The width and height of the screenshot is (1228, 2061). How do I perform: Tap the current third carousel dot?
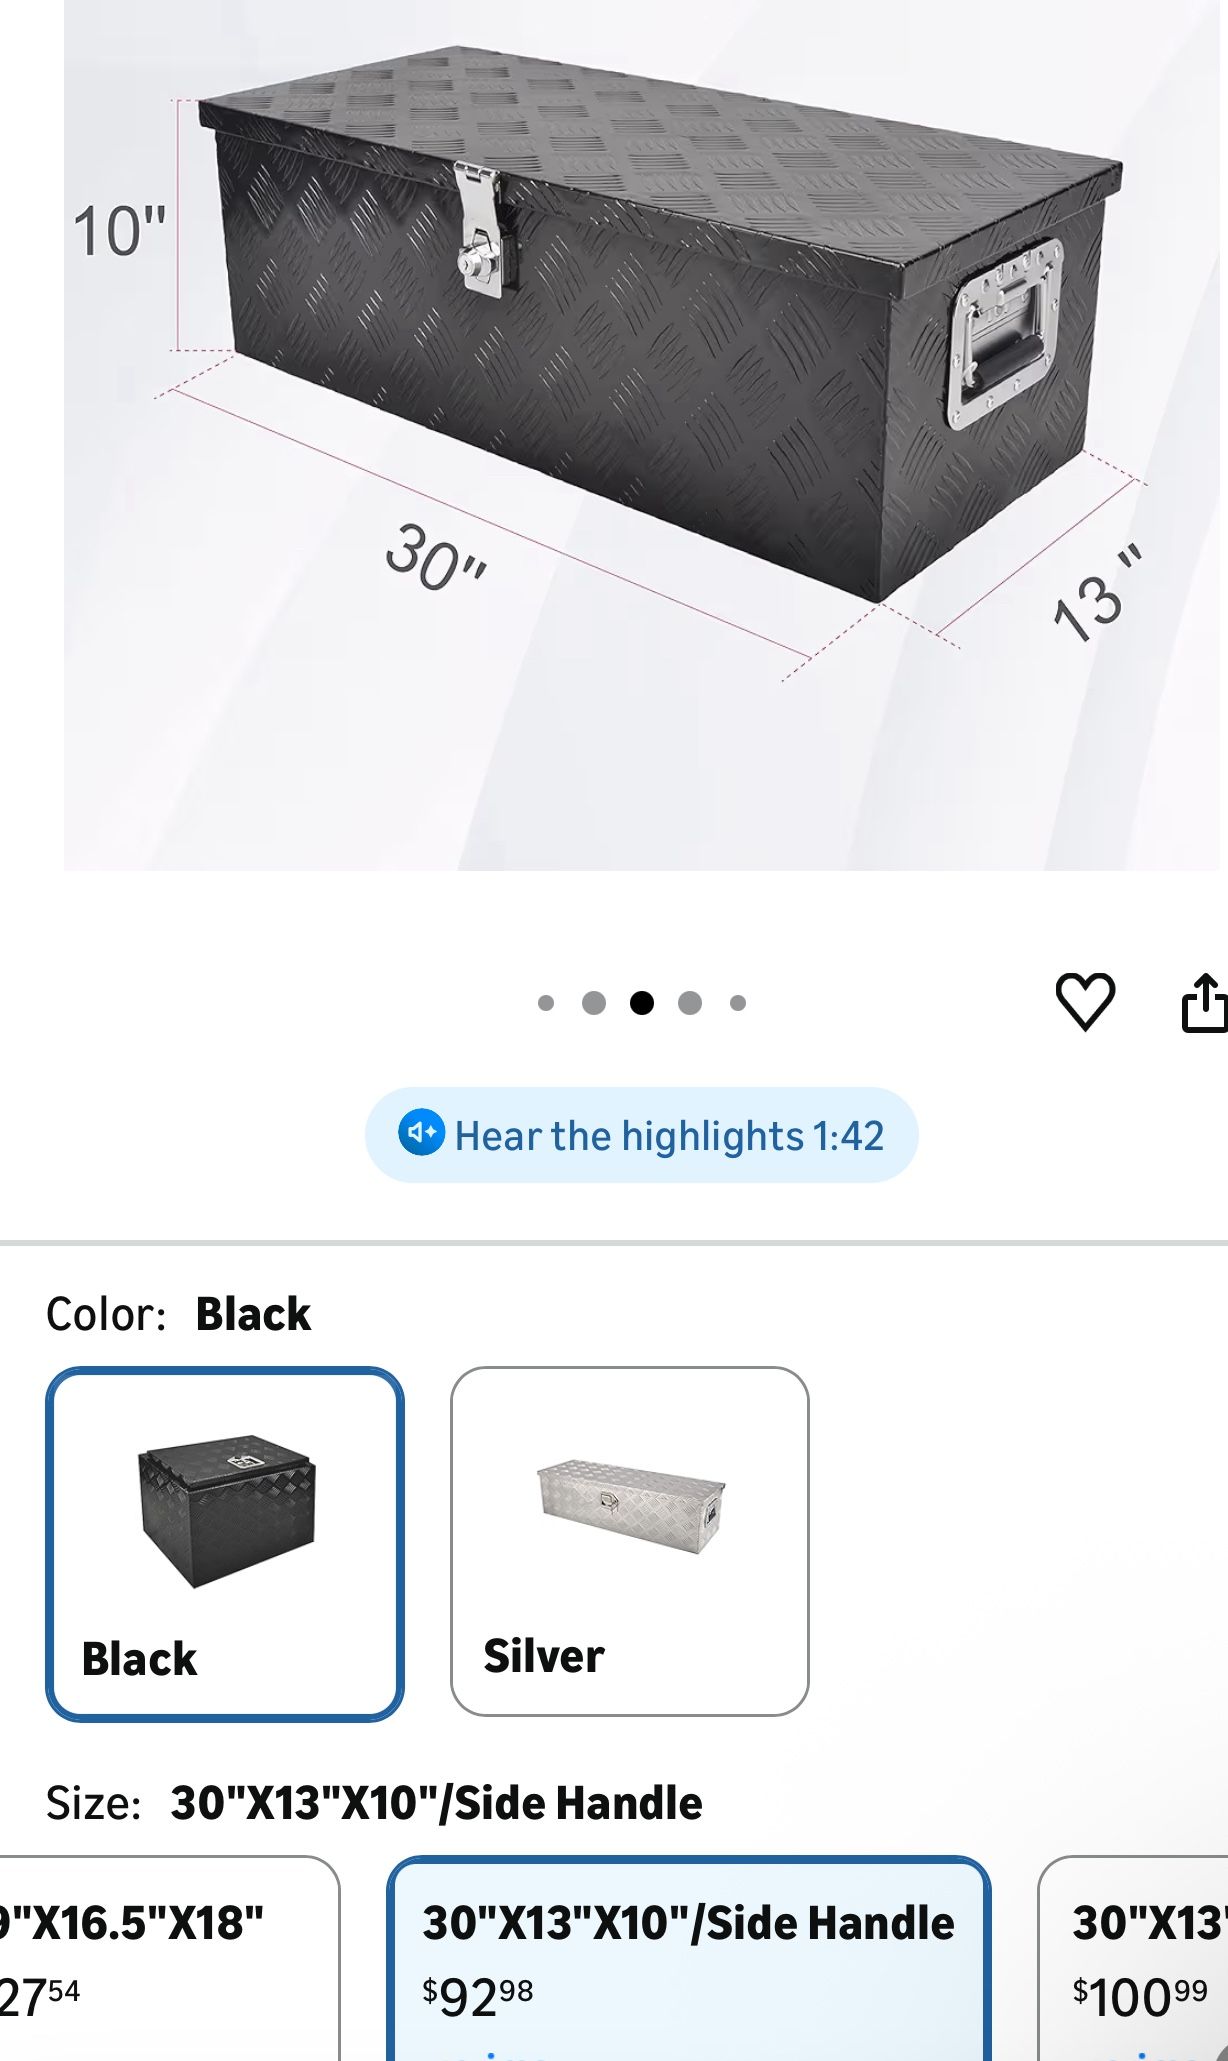click(642, 1003)
